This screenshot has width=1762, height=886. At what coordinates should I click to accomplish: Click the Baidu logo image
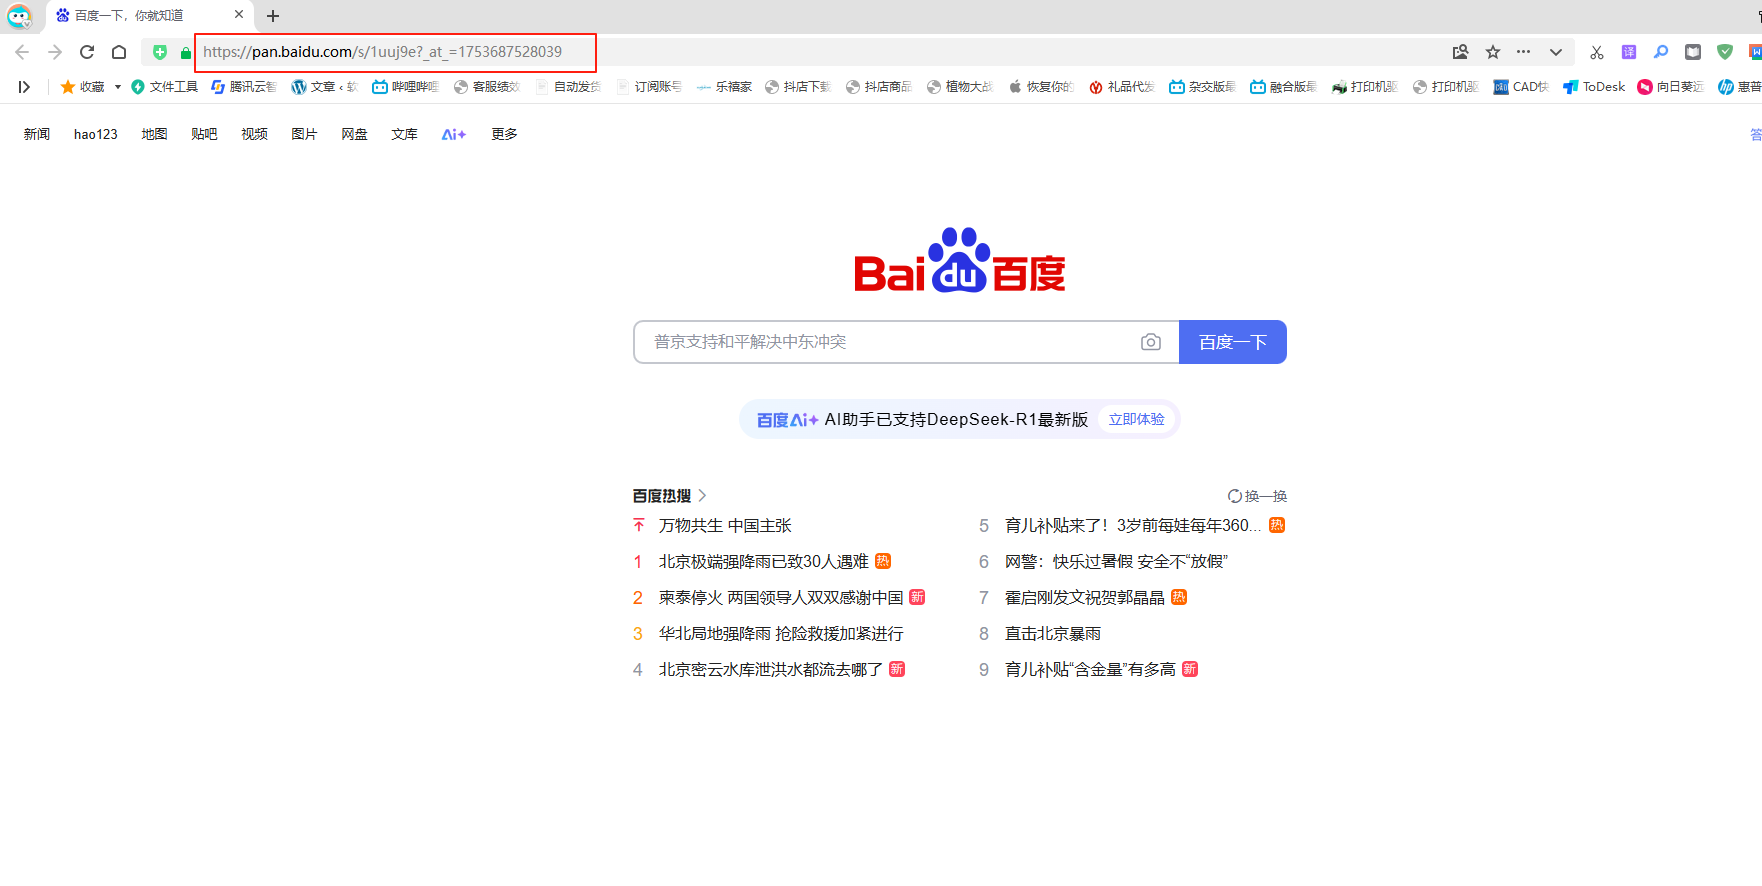coord(960,260)
